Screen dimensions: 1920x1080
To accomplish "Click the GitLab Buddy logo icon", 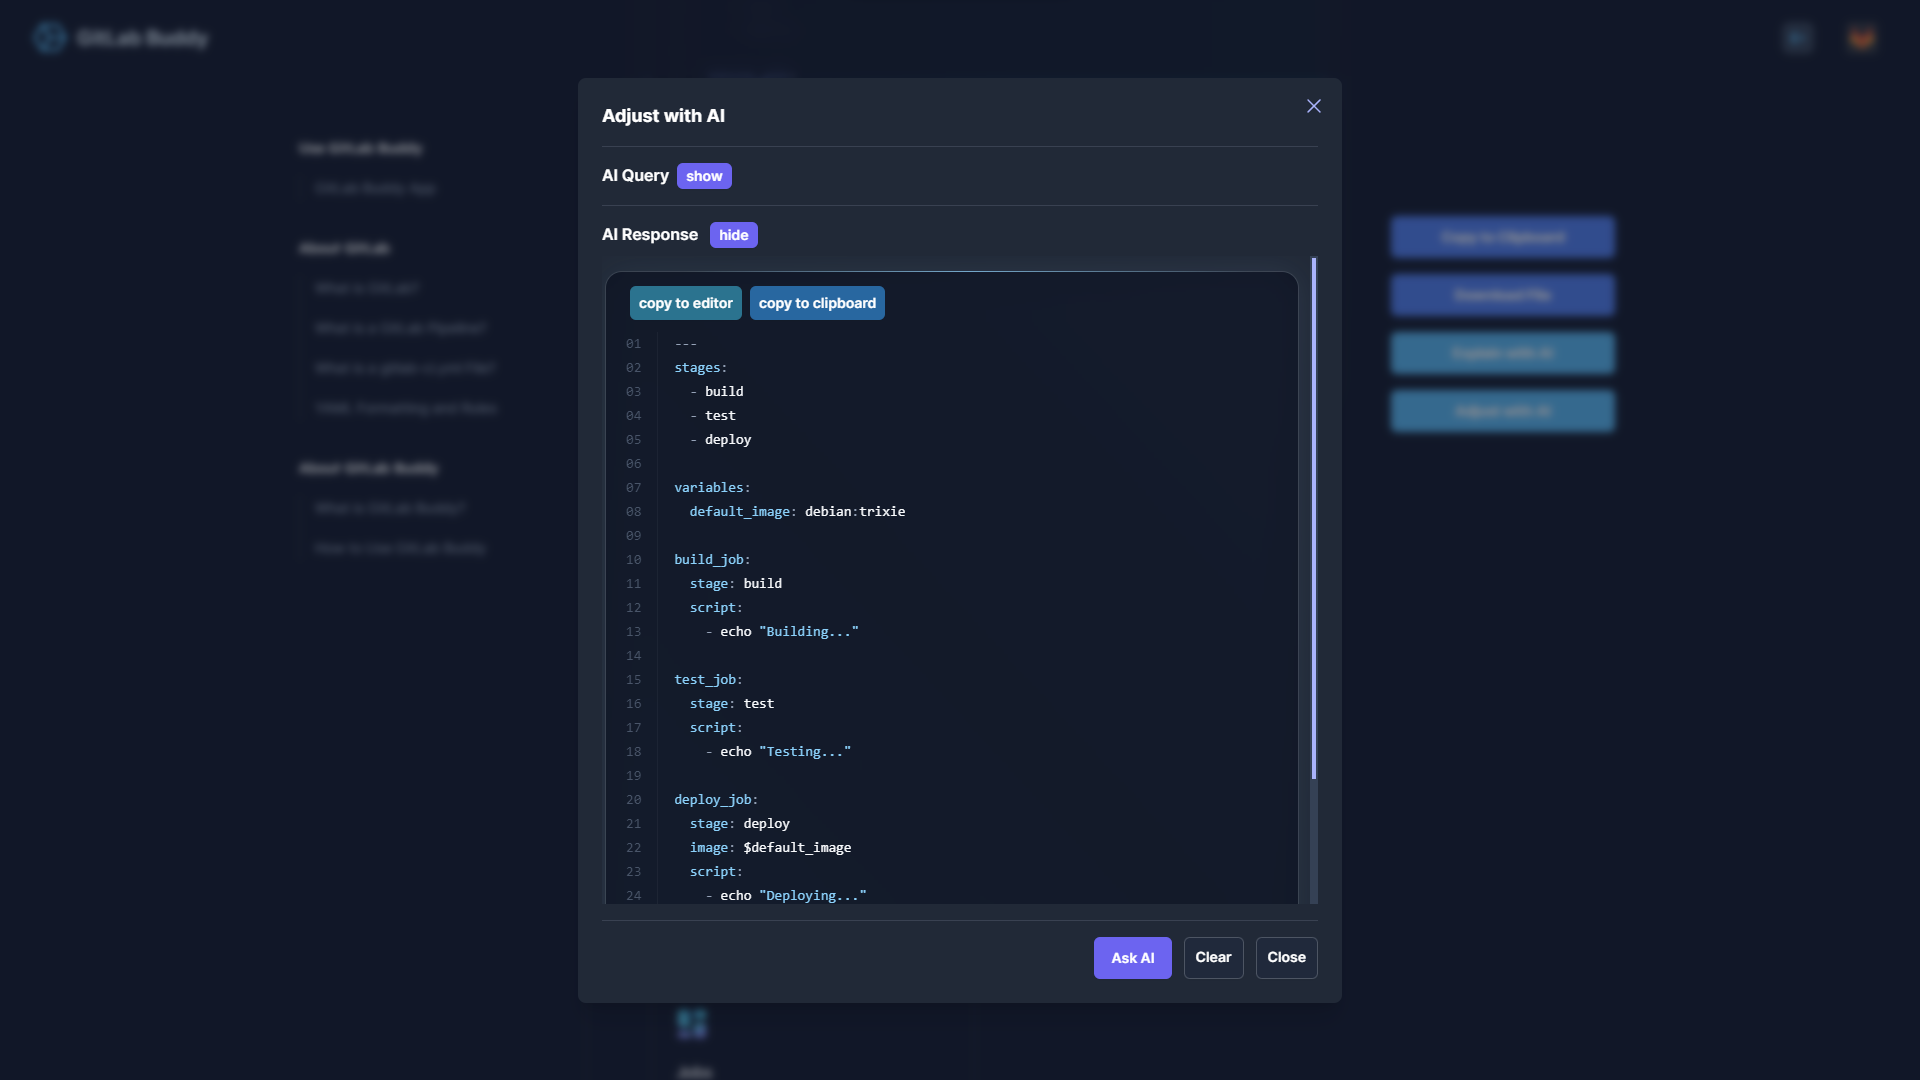I will 49,38.
